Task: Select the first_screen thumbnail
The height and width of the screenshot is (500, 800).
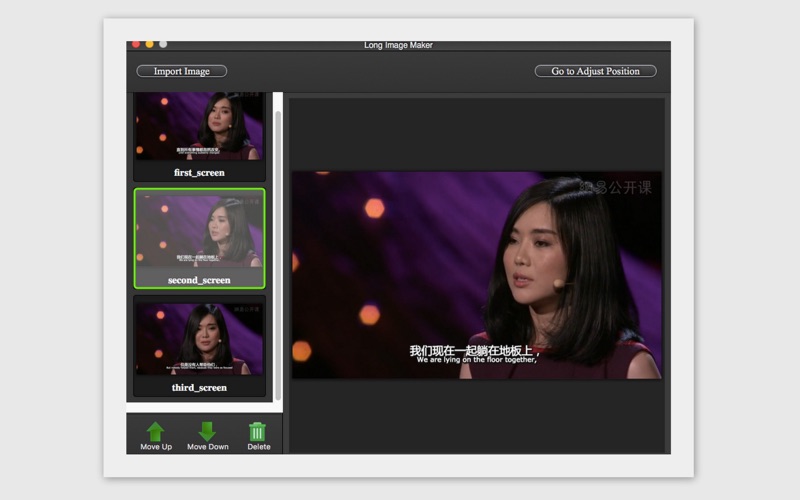Action: [x=199, y=137]
